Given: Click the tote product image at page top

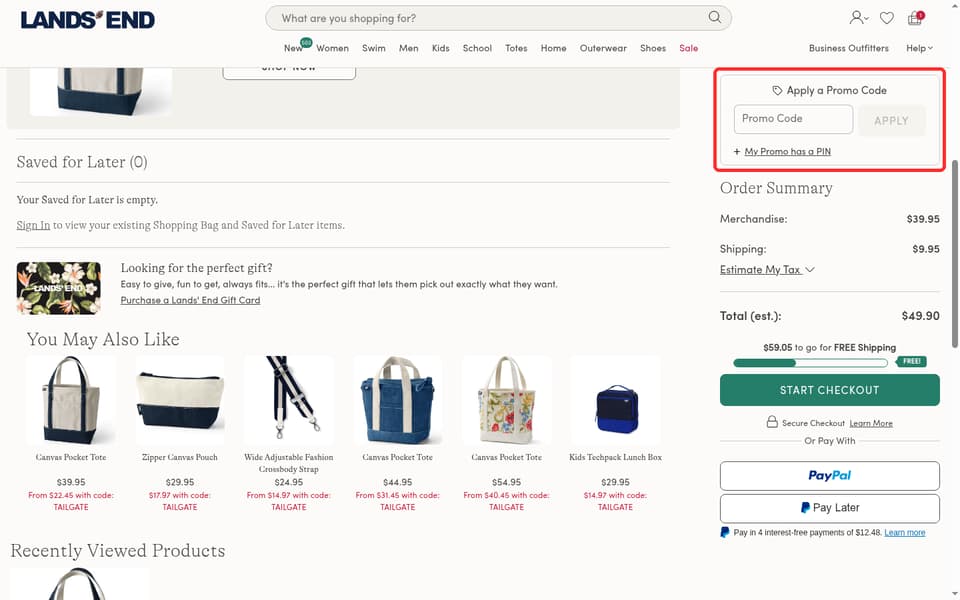Looking at the screenshot, I should (100, 92).
